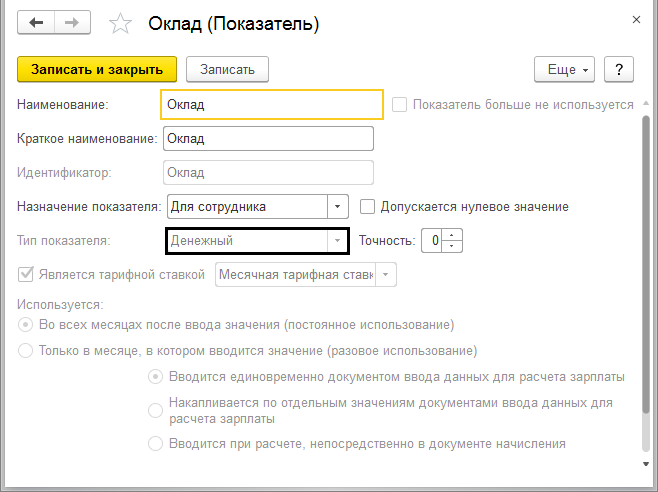The image size is (658, 492).
Task: Expand the Назначение показателя dropdown
Action: 338,207
